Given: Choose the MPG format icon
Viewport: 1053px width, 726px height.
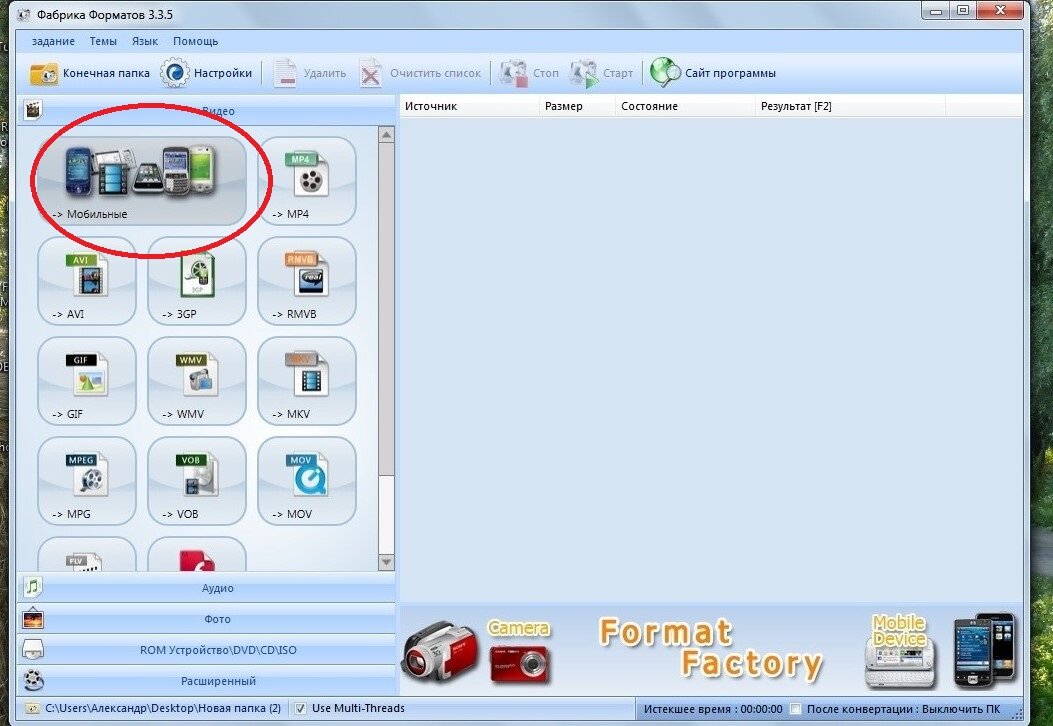Looking at the screenshot, I should click(87, 481).
